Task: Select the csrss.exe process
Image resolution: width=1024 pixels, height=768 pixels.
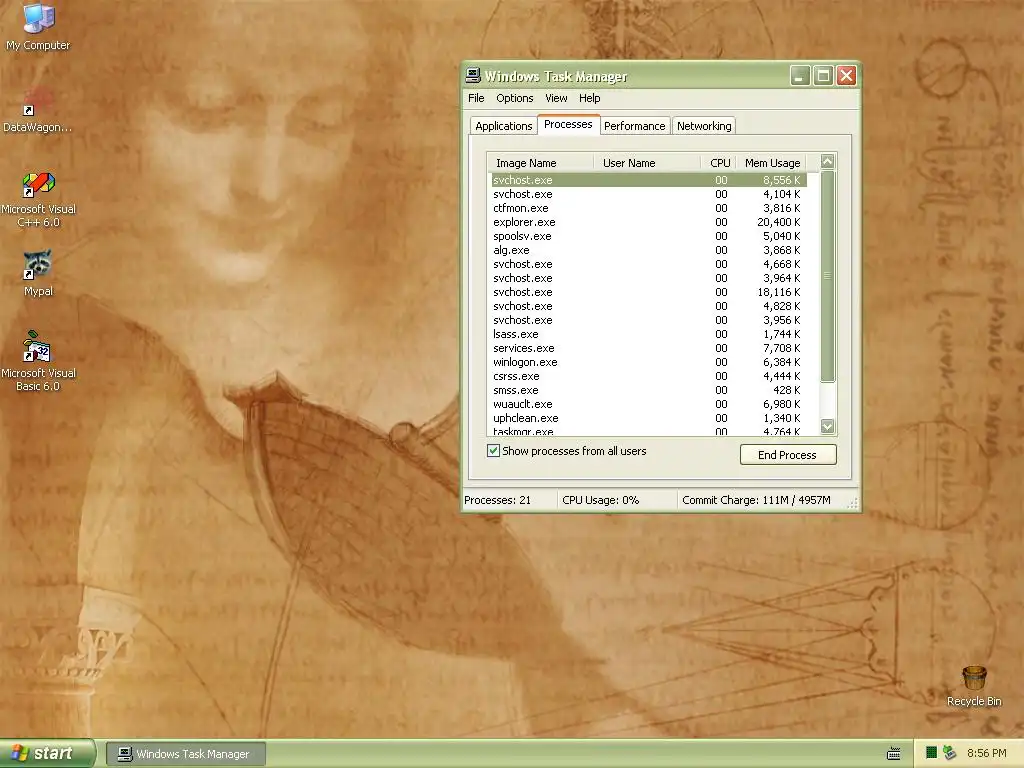Action: point(649,376)
